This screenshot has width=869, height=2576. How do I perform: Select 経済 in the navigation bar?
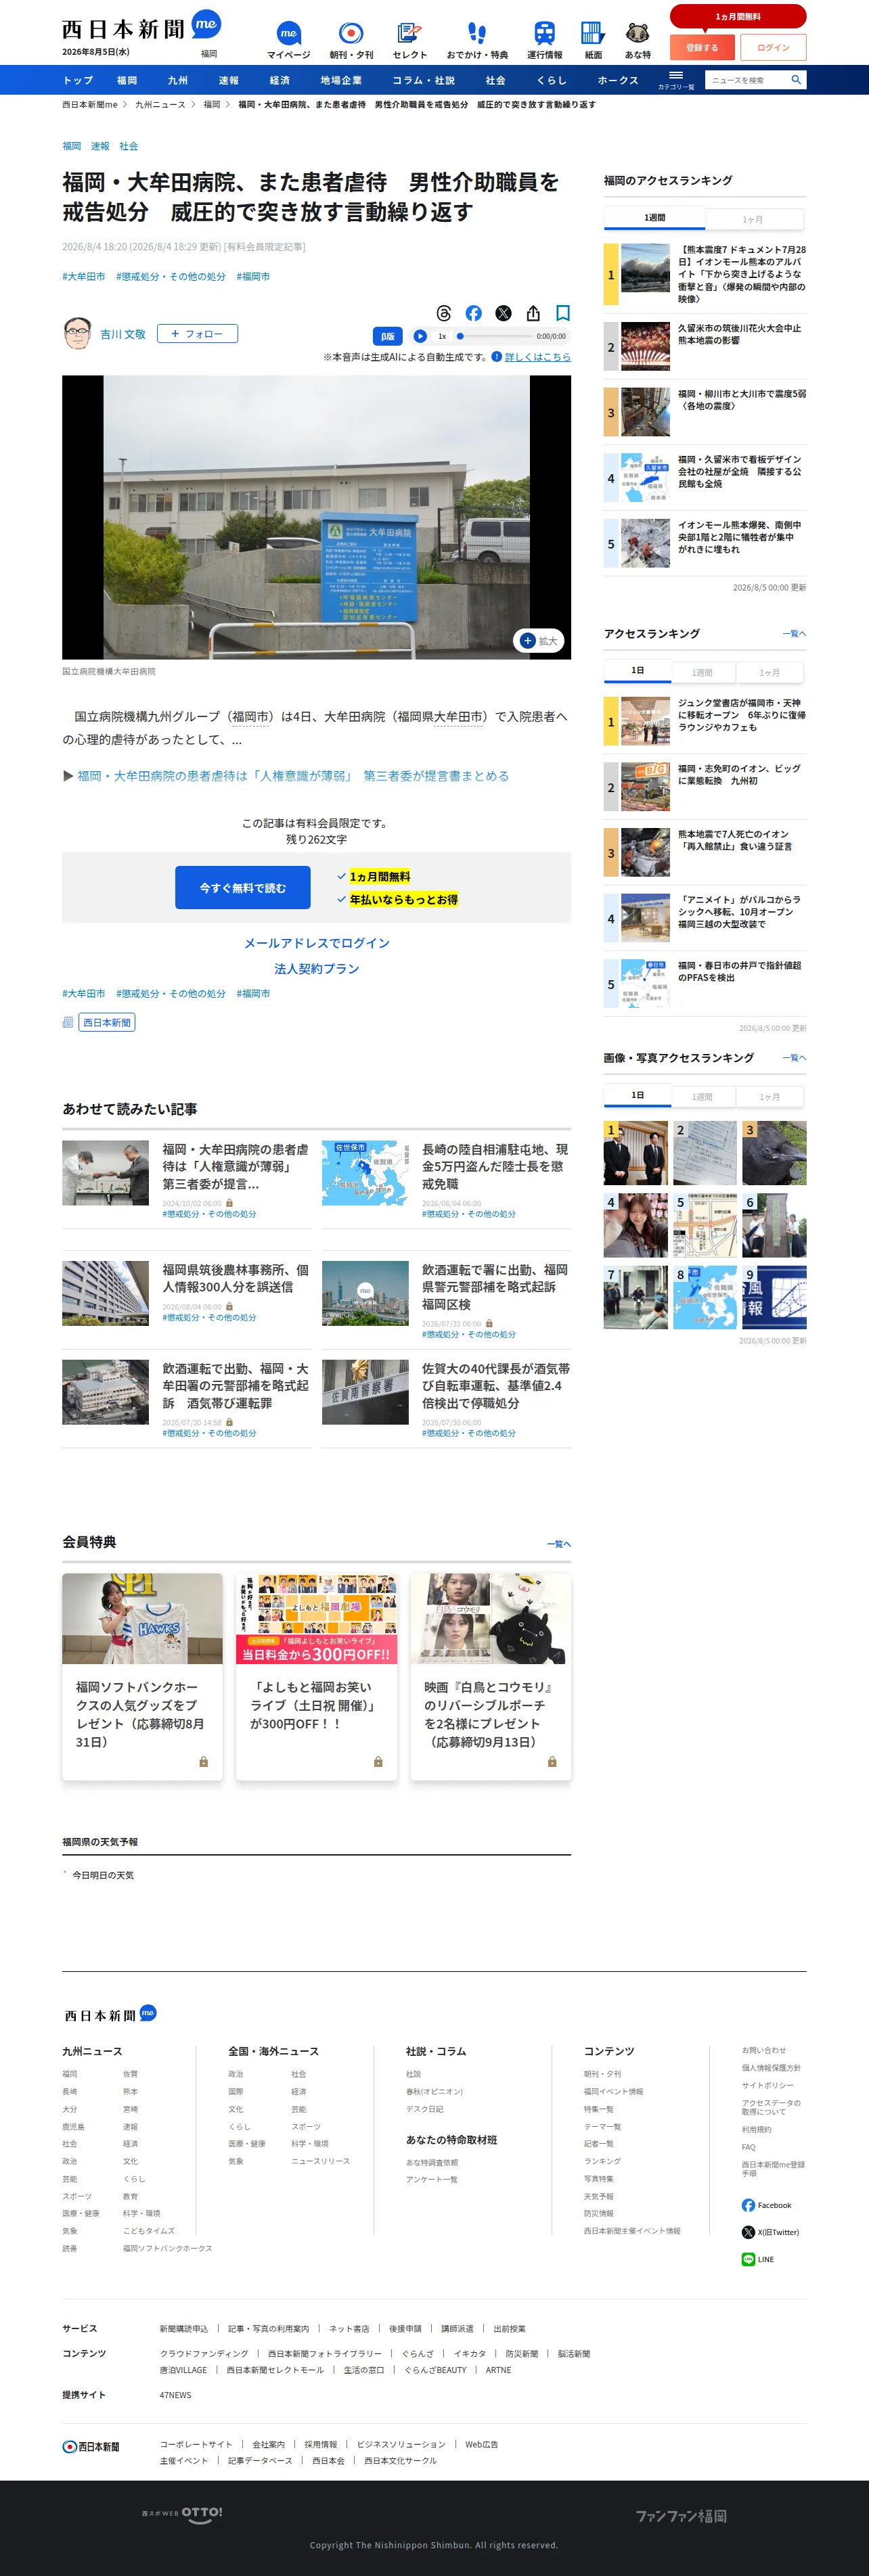coord(280,80)
